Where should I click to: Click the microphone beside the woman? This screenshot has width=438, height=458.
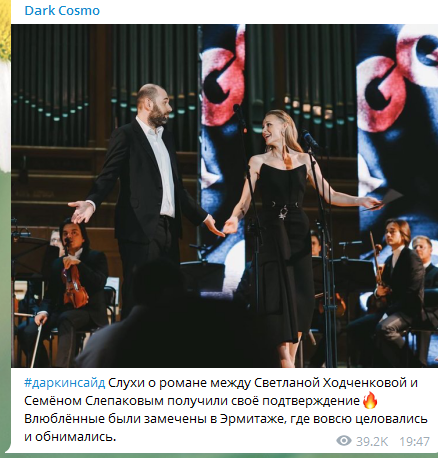click(310, 139)
